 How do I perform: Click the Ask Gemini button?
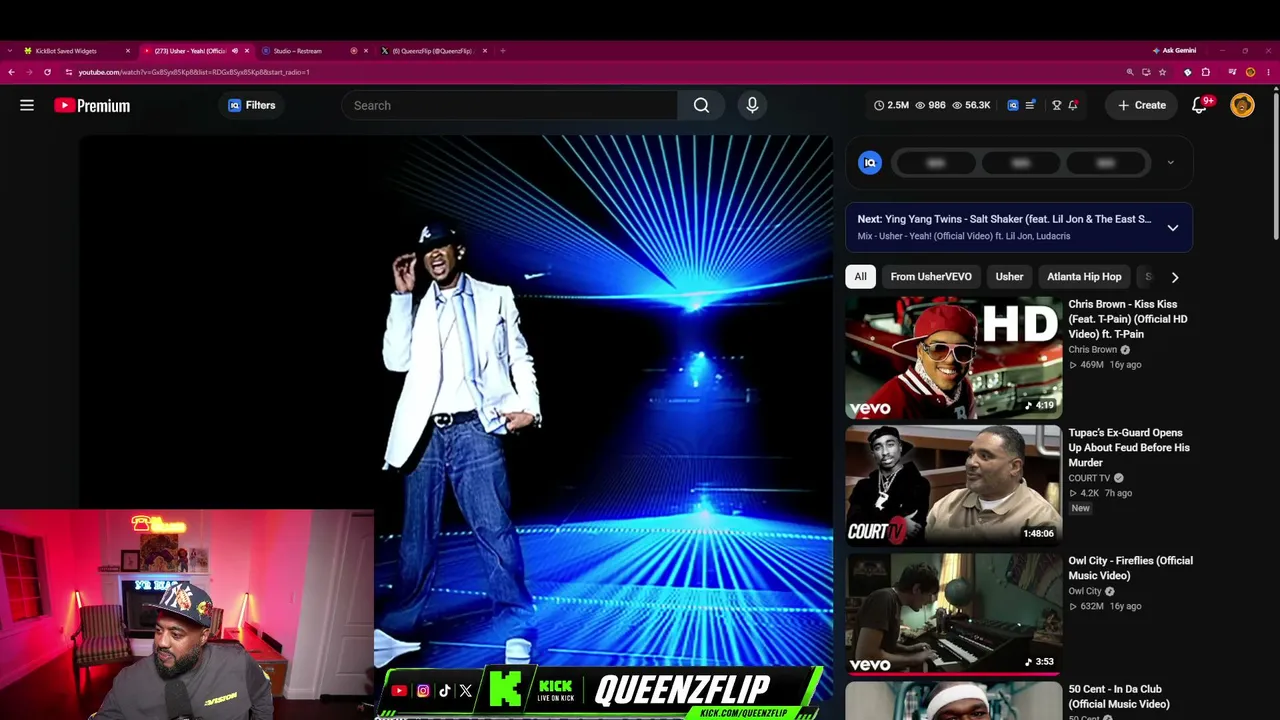1175,51
